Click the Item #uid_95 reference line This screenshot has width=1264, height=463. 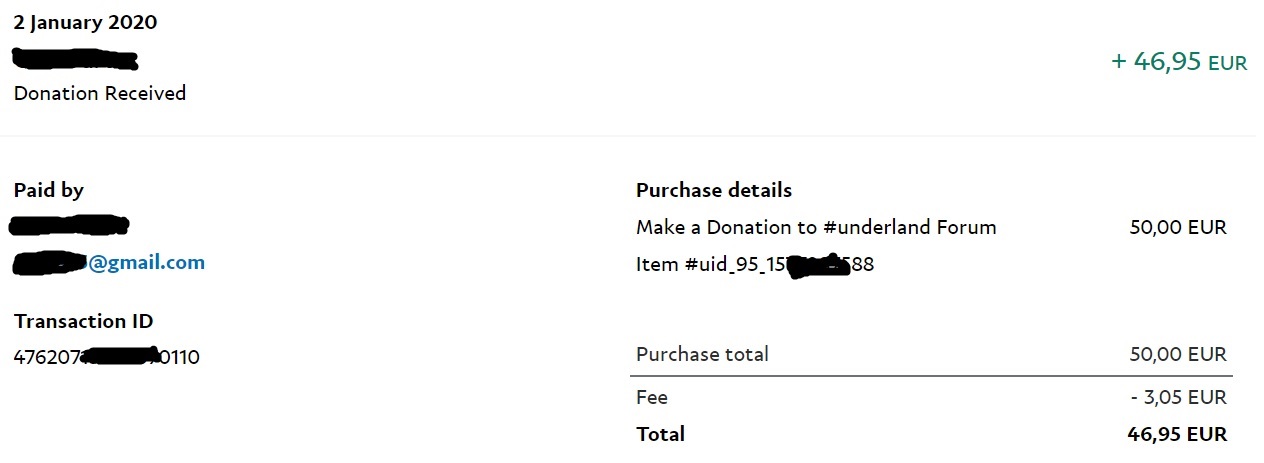(755, 265)
